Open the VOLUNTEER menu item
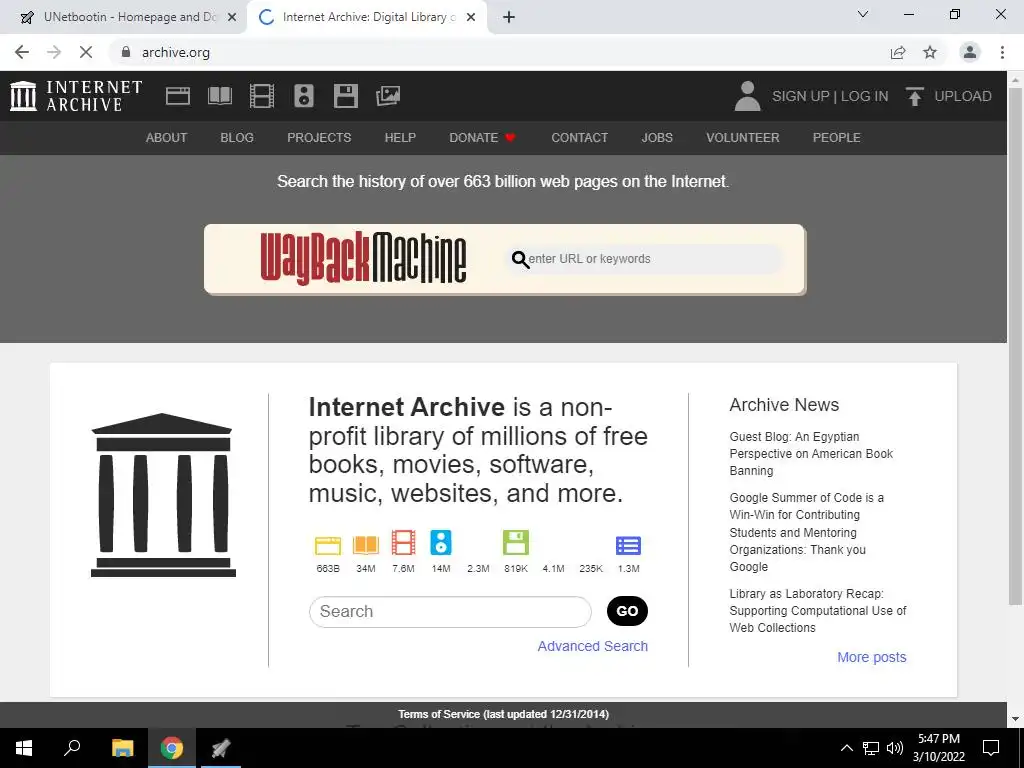The image size is (1024, 768). click(x=743, y=138)
